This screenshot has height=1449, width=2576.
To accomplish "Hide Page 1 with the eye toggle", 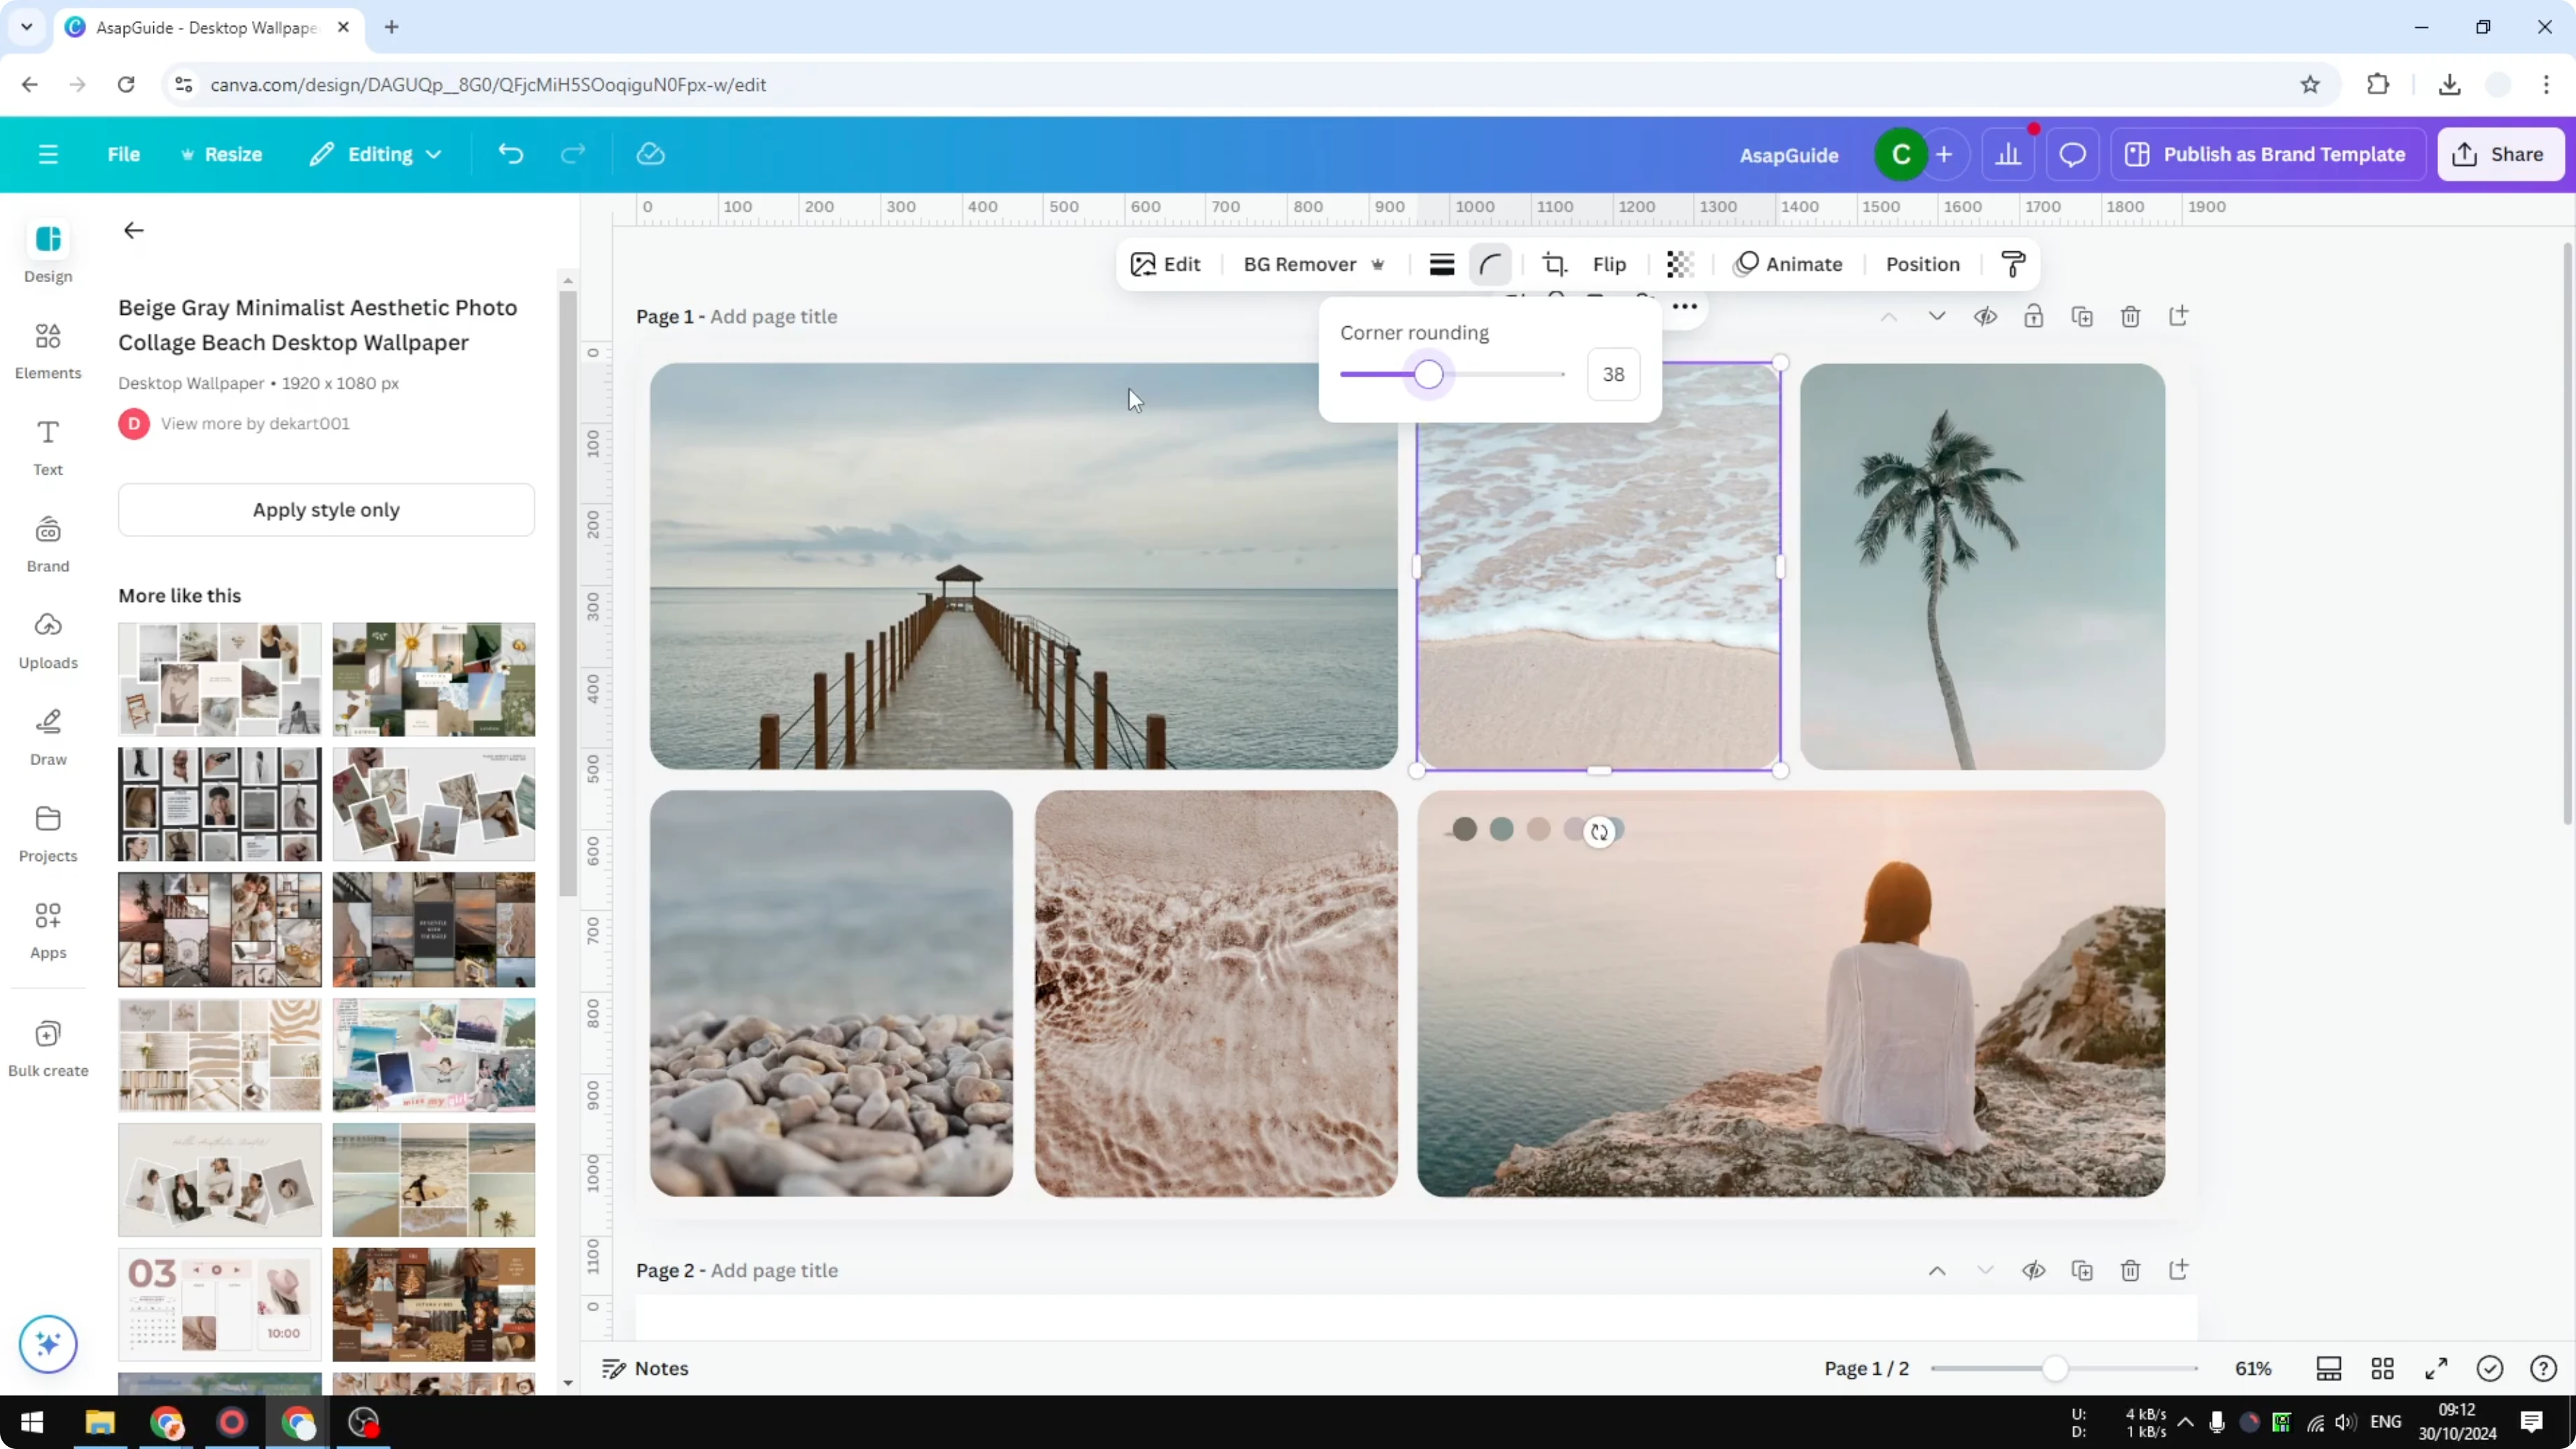I will coord(1986,316).
